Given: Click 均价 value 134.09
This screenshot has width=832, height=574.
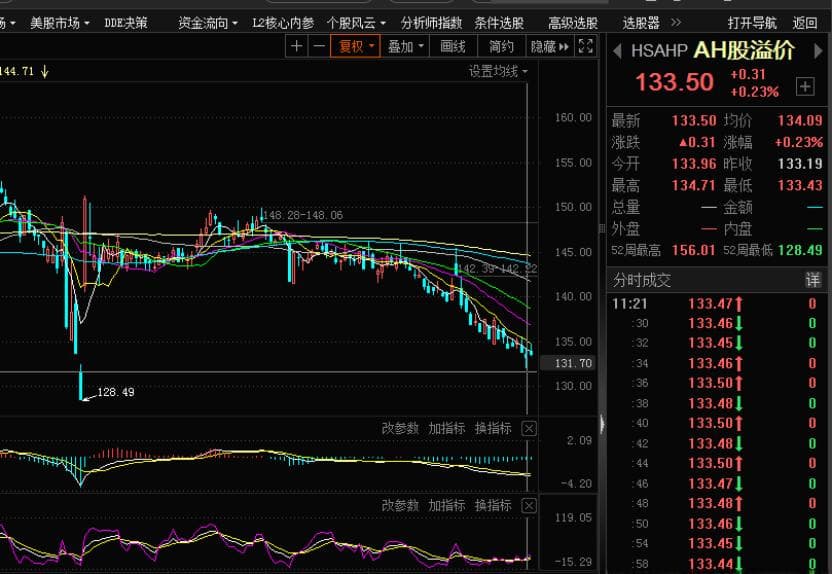Looking at the screenshot, I should pyautogui.click(x=800, y=120).
